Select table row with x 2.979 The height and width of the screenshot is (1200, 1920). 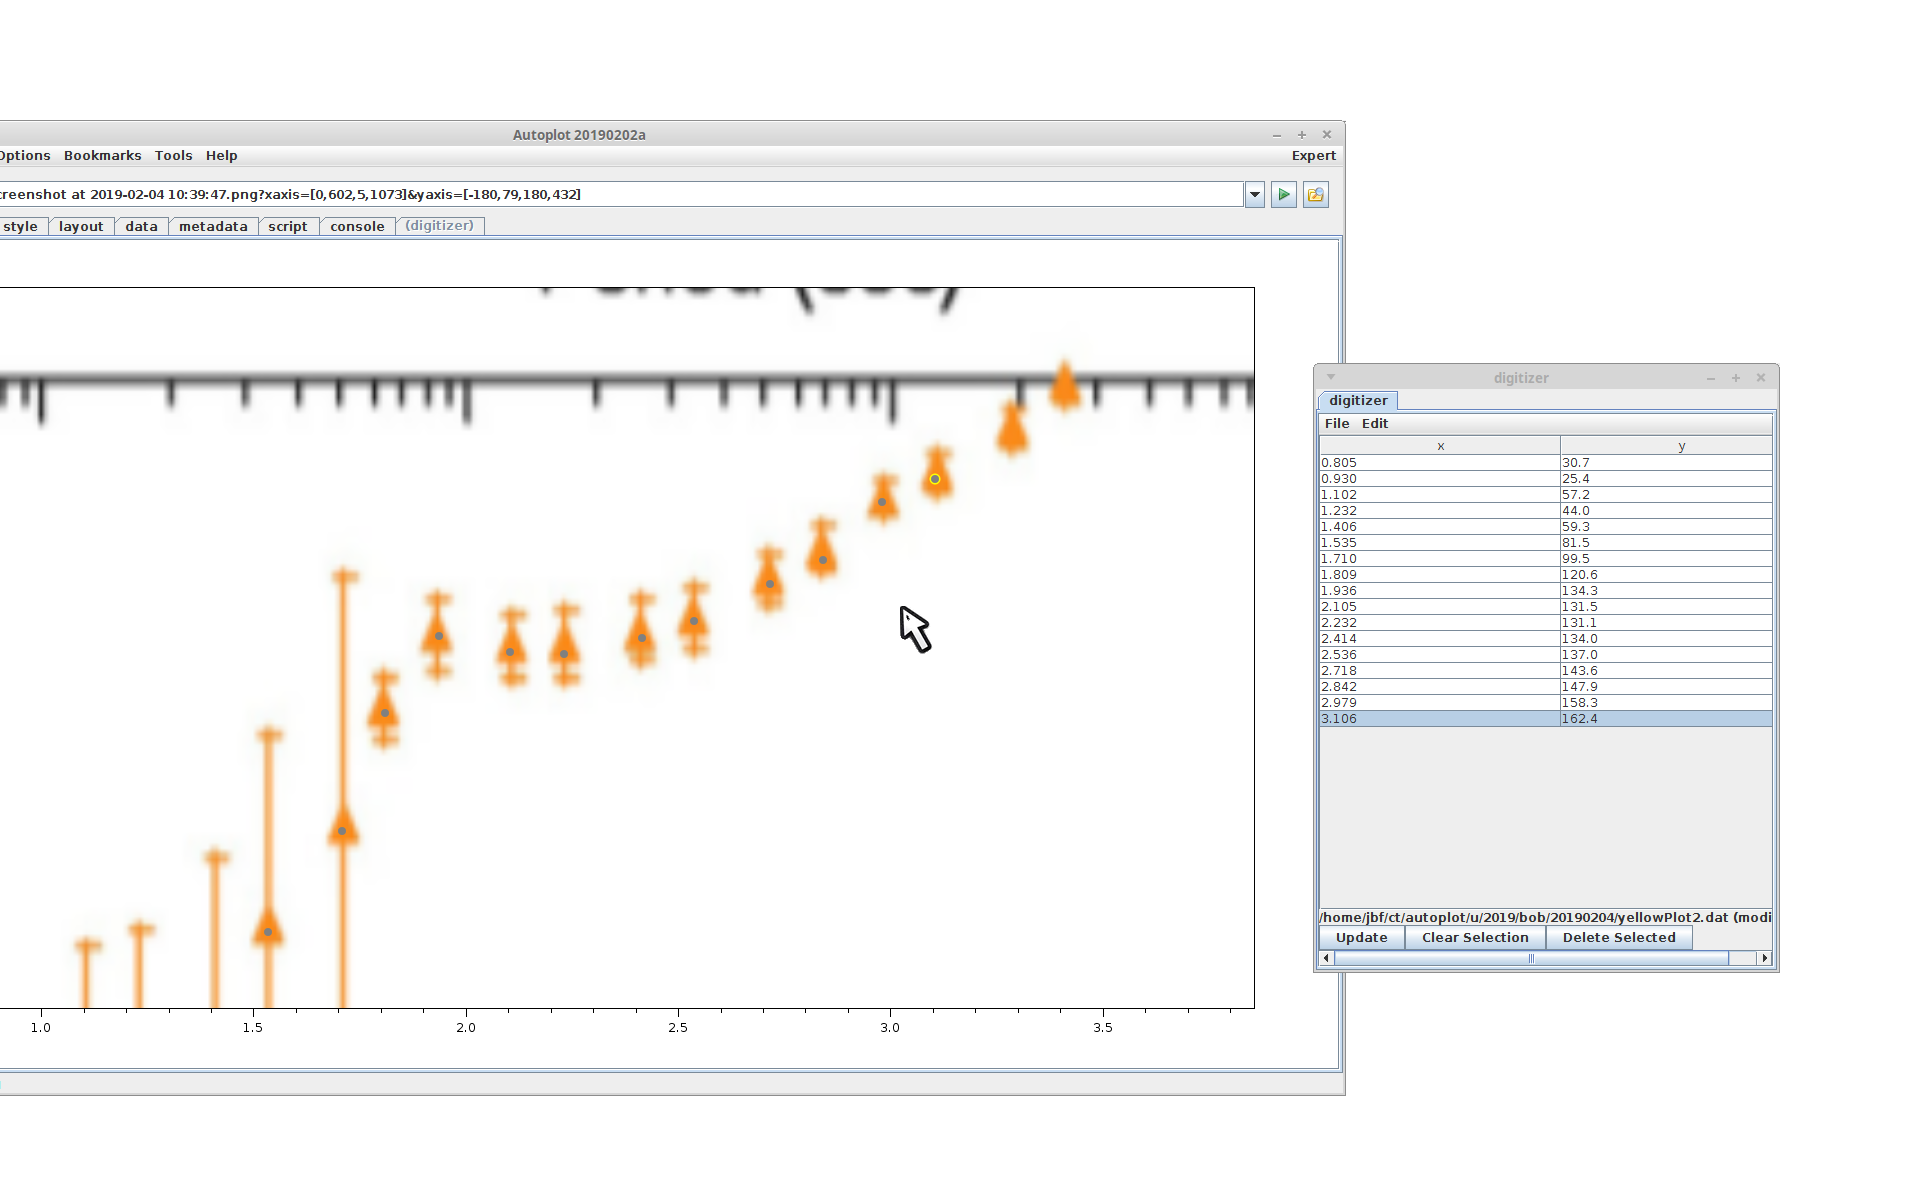1546,703
